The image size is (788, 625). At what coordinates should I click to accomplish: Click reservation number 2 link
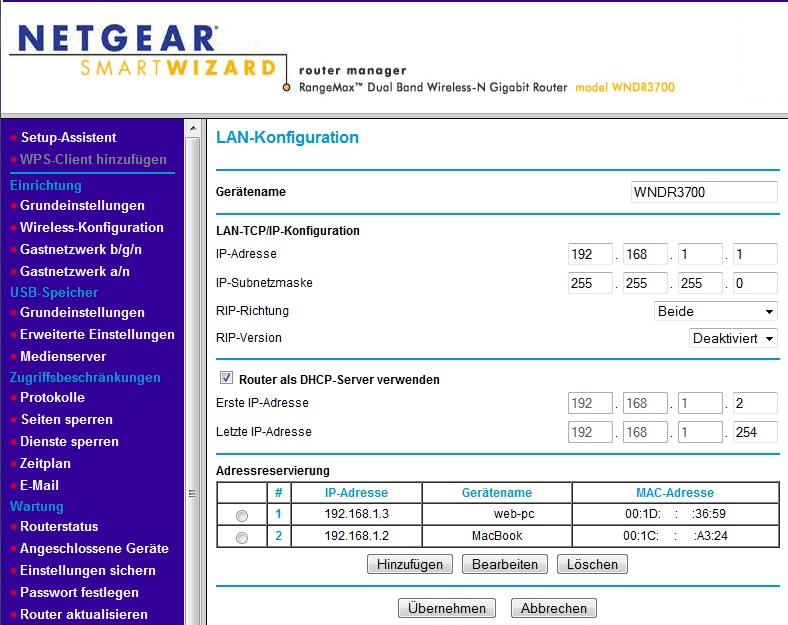click(x=278, y=536)
